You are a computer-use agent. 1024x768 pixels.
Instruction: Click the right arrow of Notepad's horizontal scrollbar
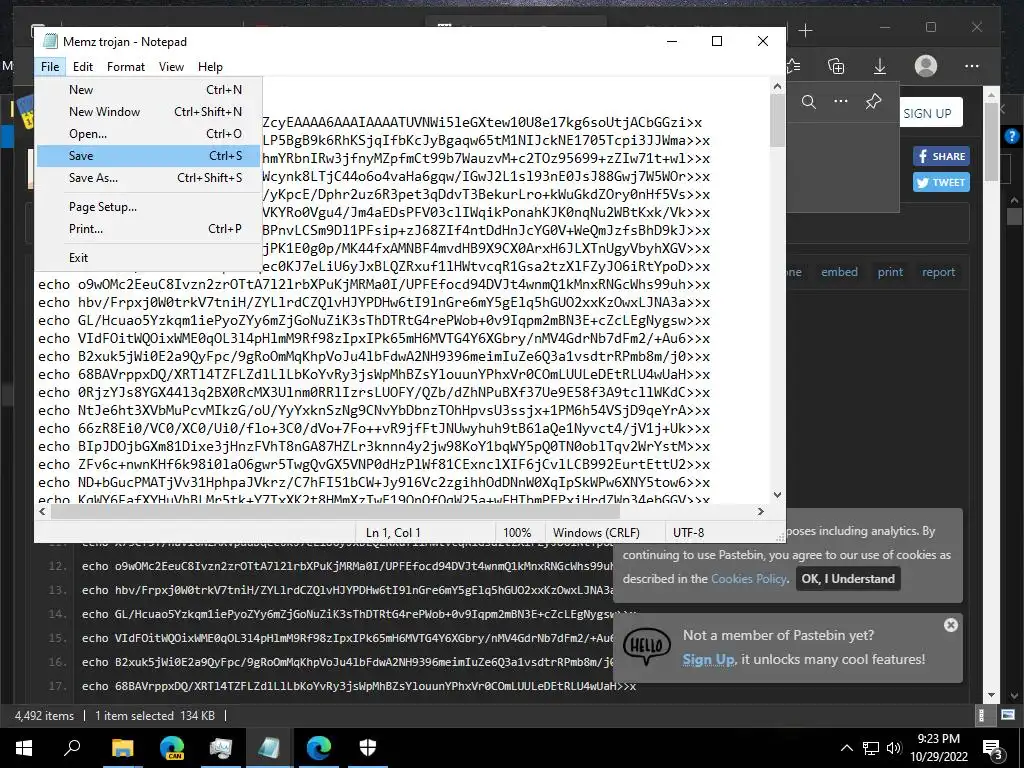(761, 511)
